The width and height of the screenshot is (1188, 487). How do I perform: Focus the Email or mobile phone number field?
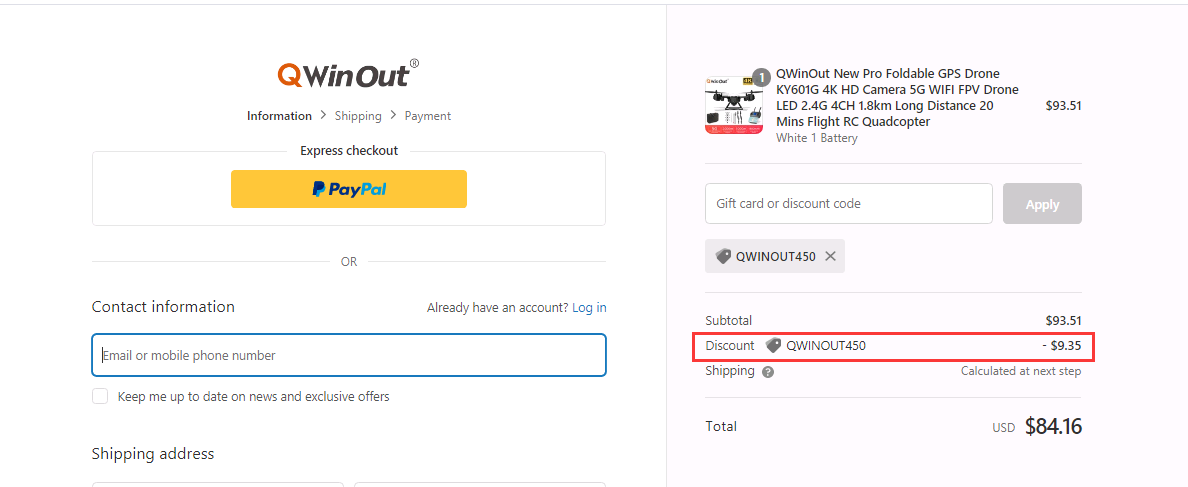[349, 355]
